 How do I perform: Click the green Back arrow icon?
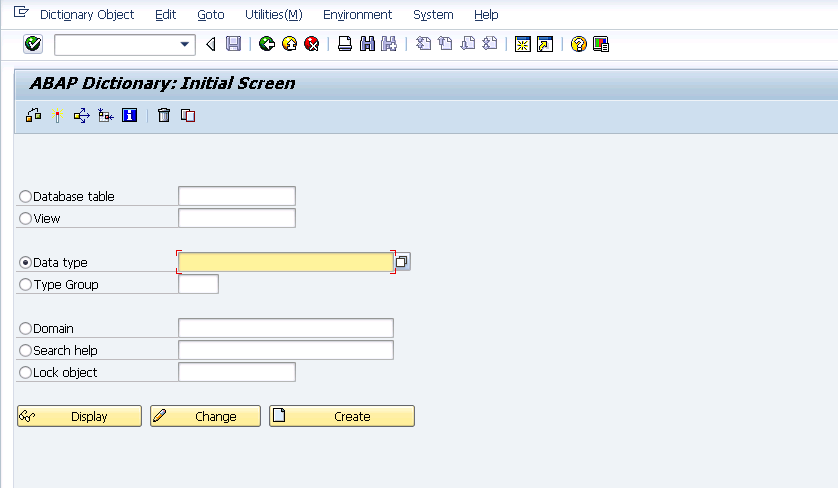(x=267, y=44)
